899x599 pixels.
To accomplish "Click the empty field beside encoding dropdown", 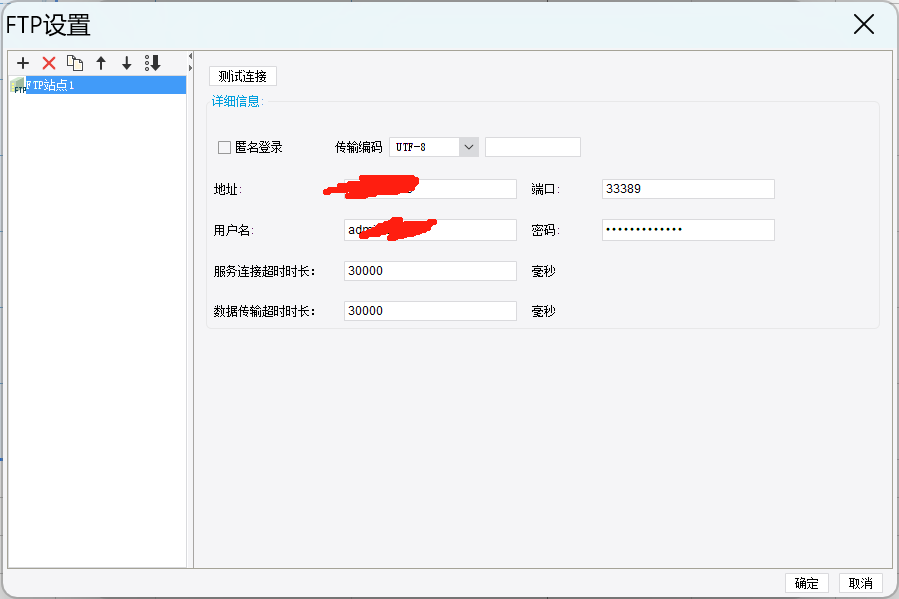I will click(x=533, y=147).
